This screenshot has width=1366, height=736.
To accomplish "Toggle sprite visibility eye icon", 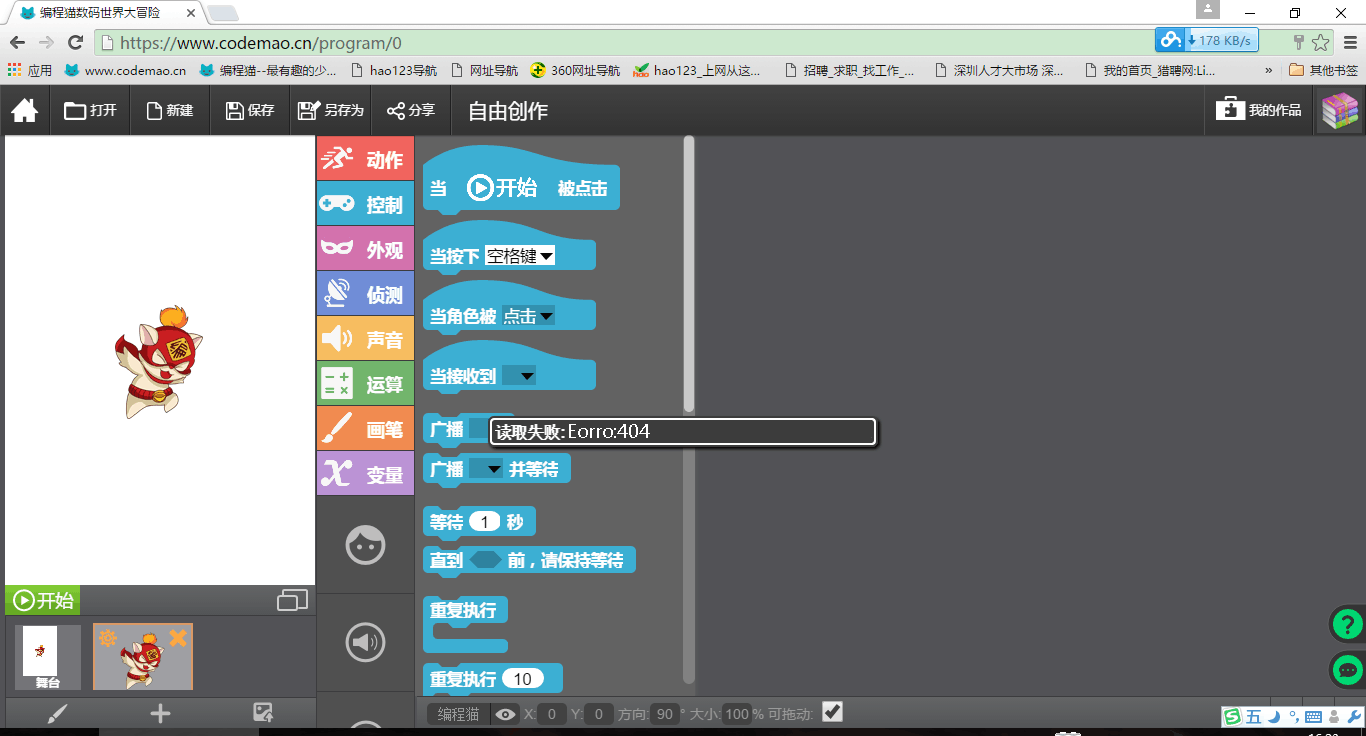I will point(506,714).
